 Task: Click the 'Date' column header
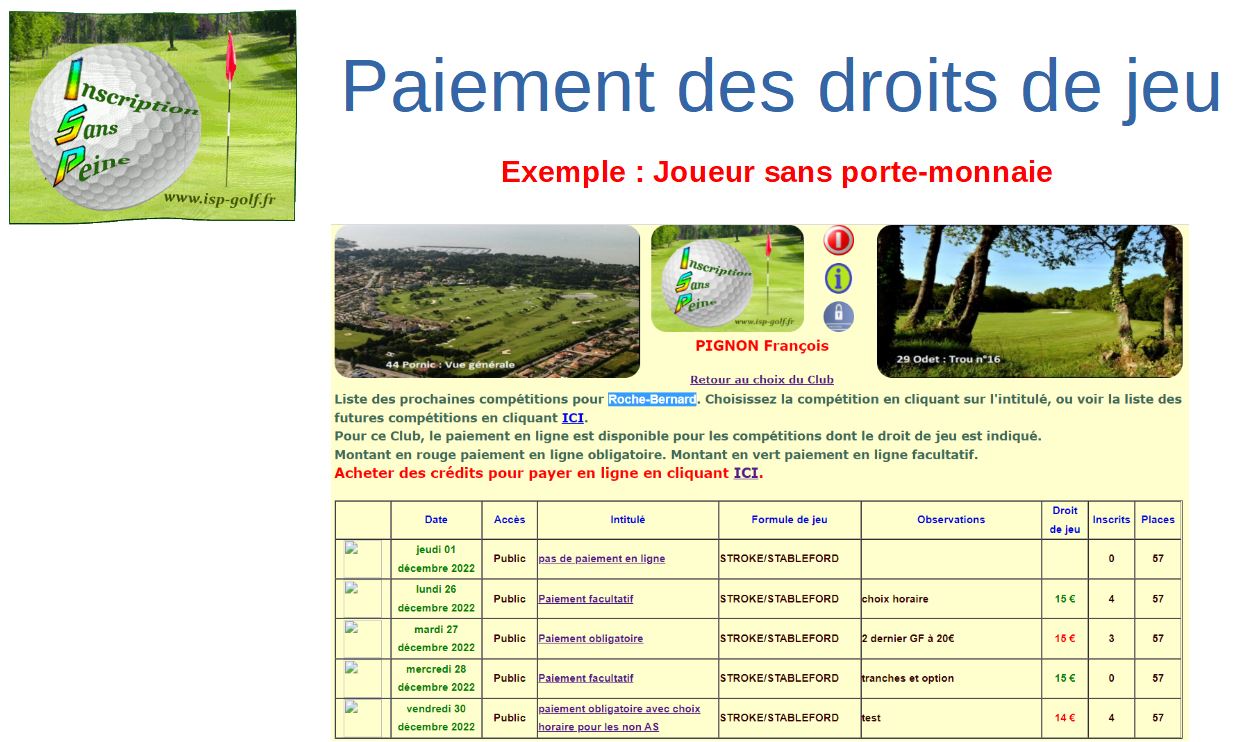tap(436, 520)
